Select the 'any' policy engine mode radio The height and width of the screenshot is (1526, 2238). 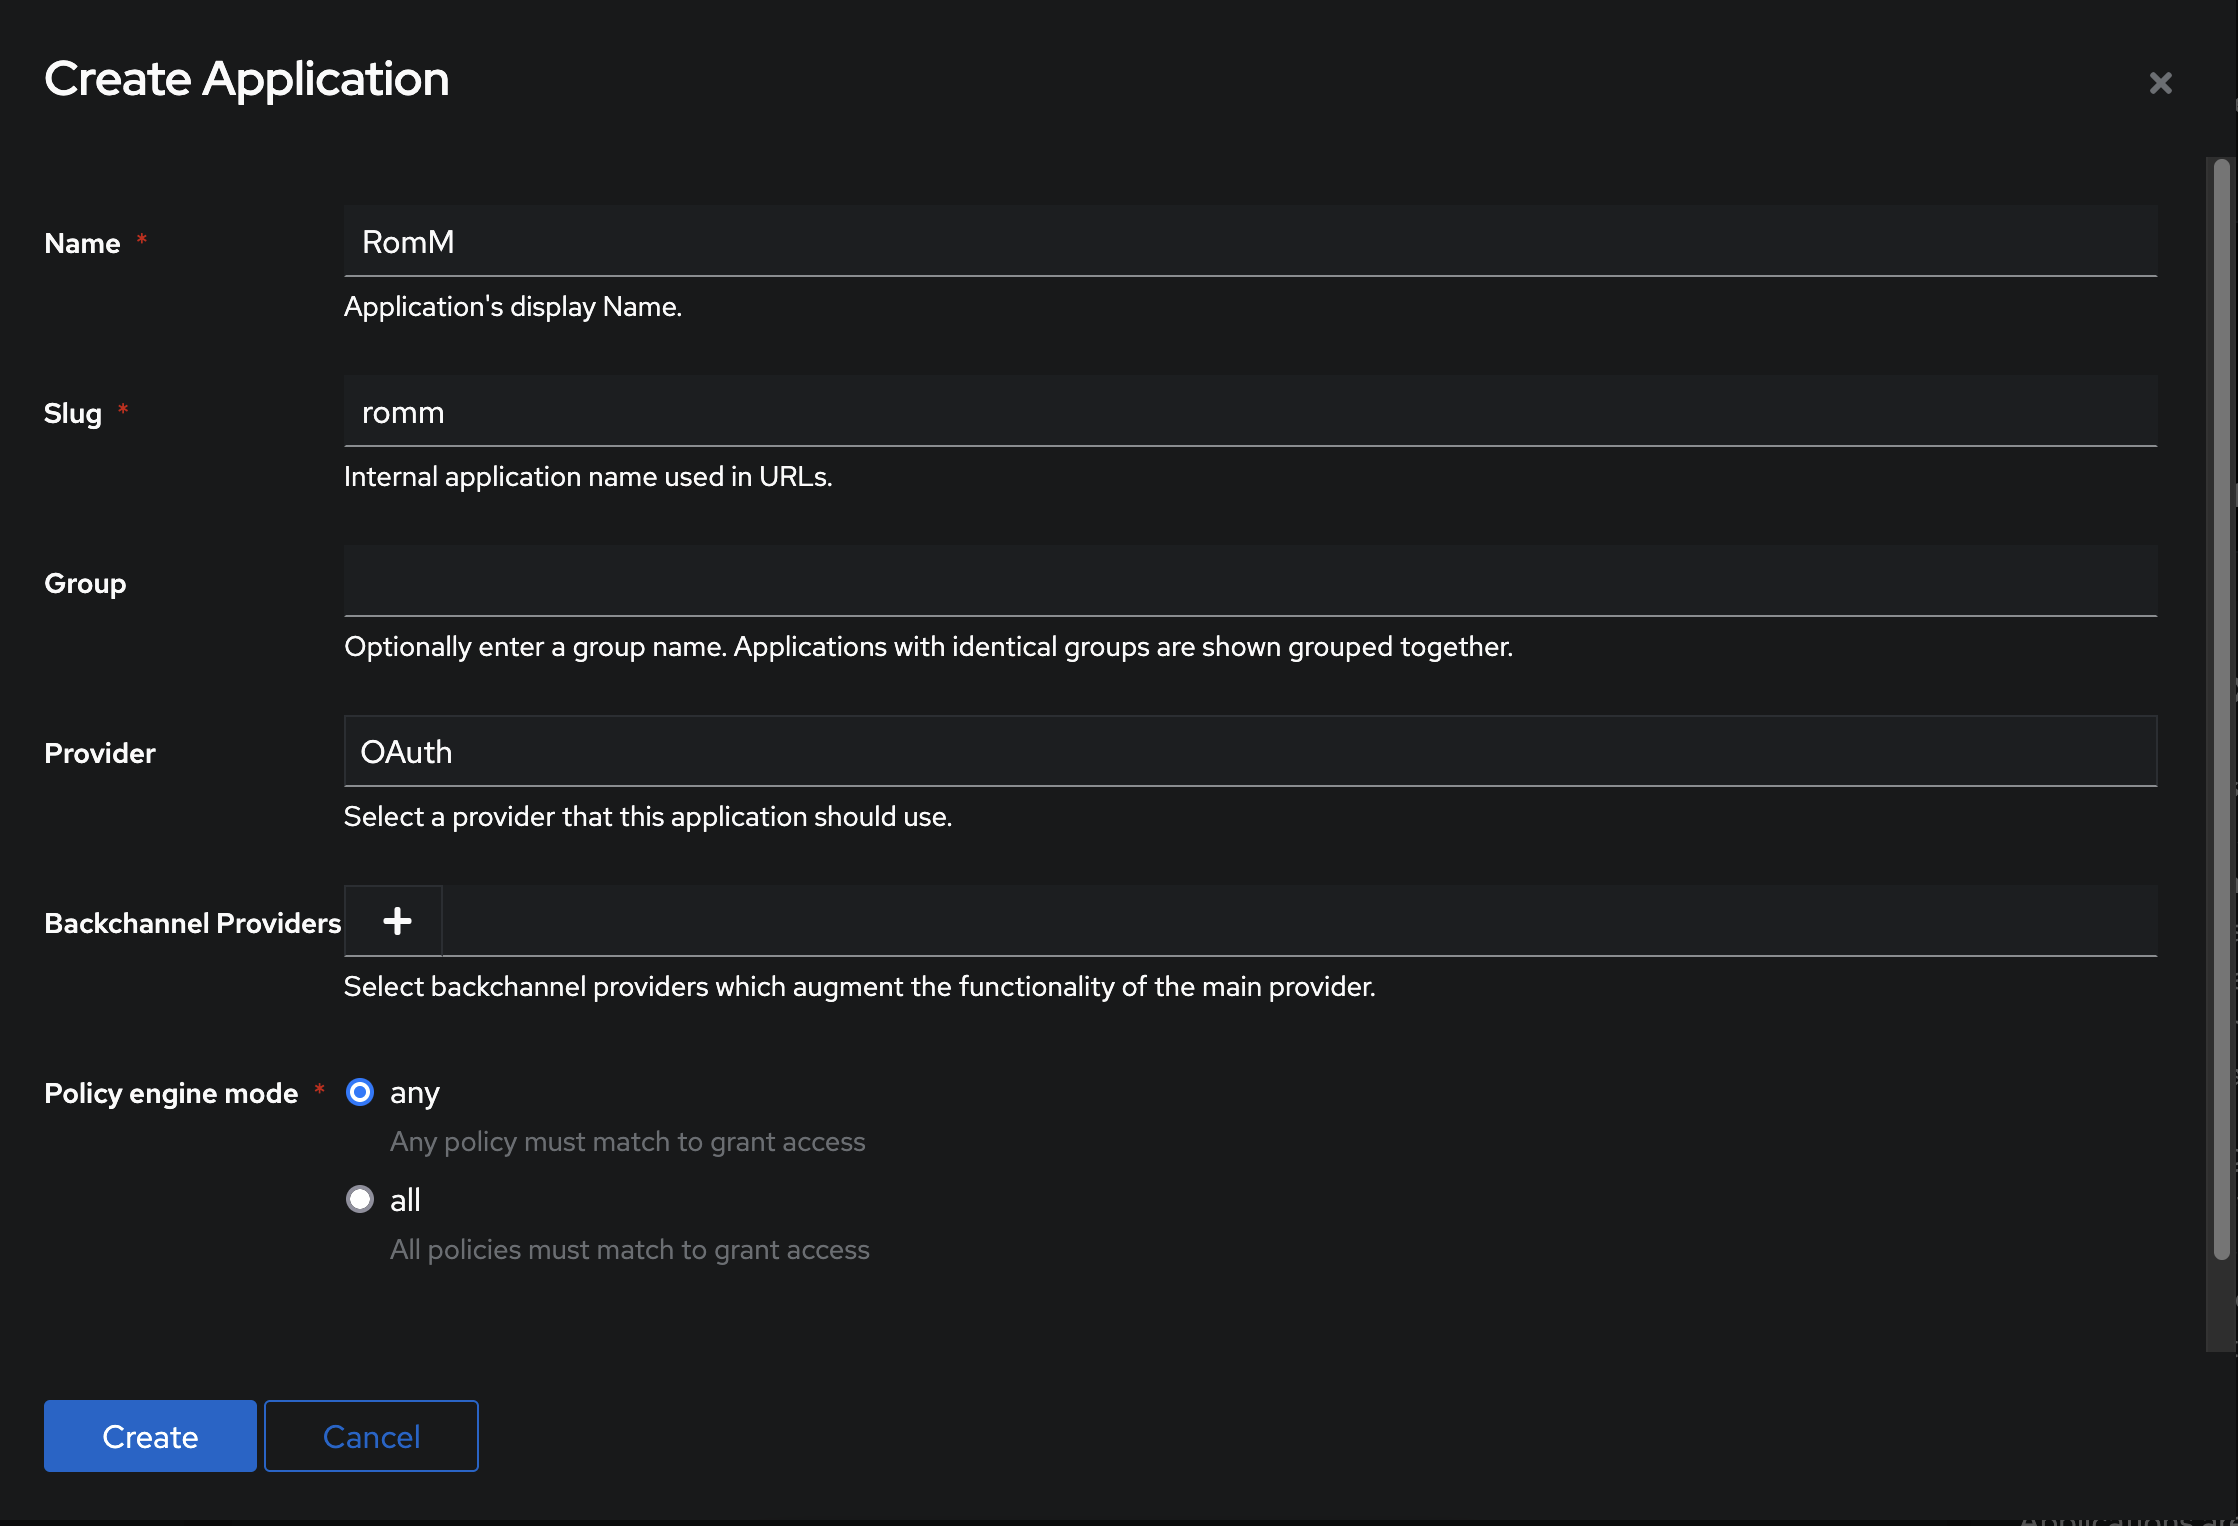tap(360, 1092)
